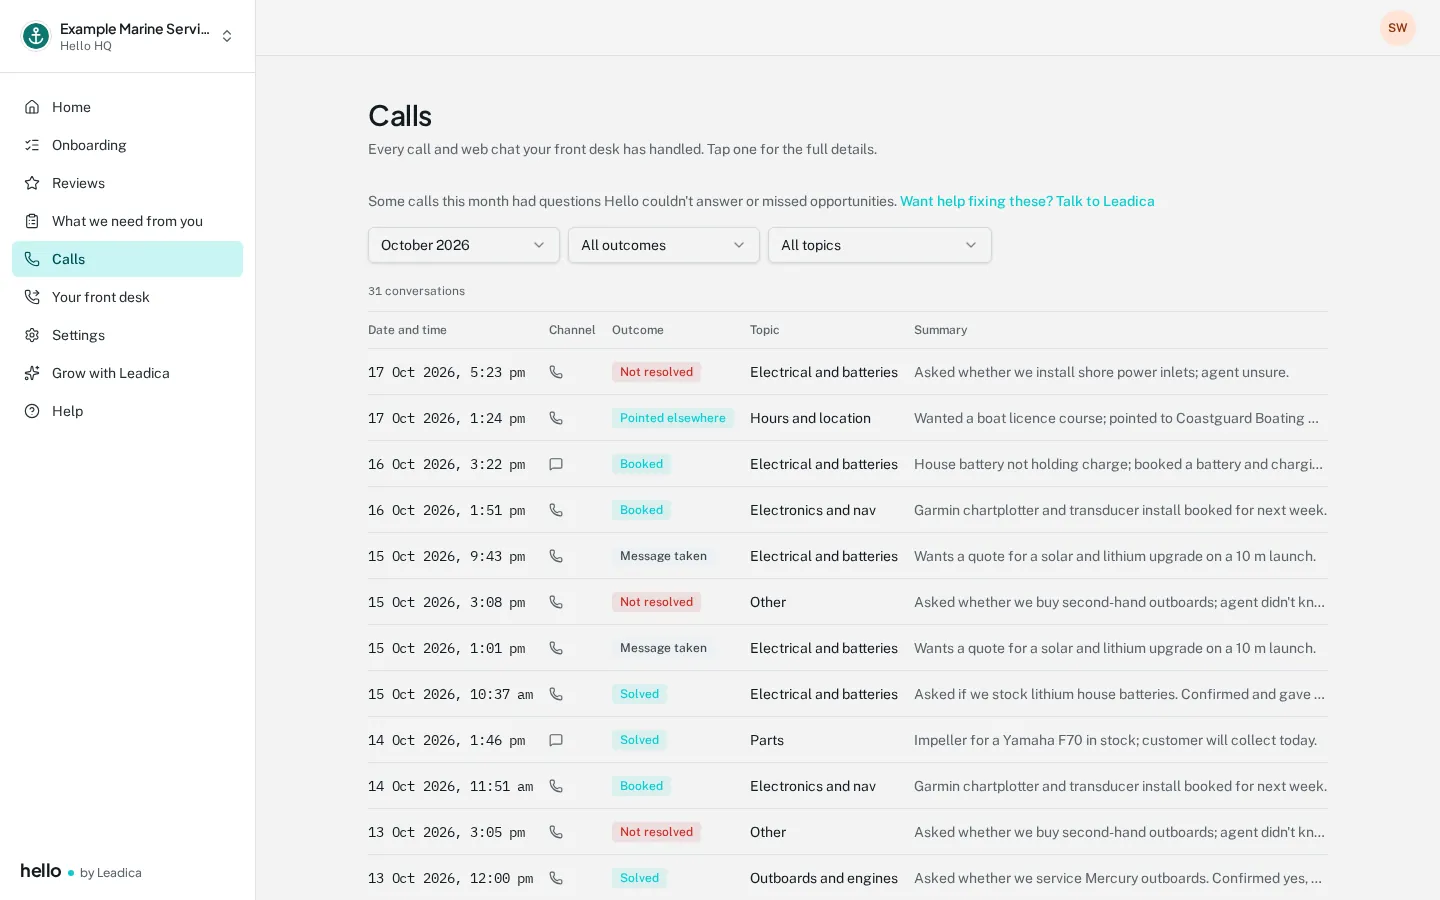Open the Onboarding sidebar item

127,145
